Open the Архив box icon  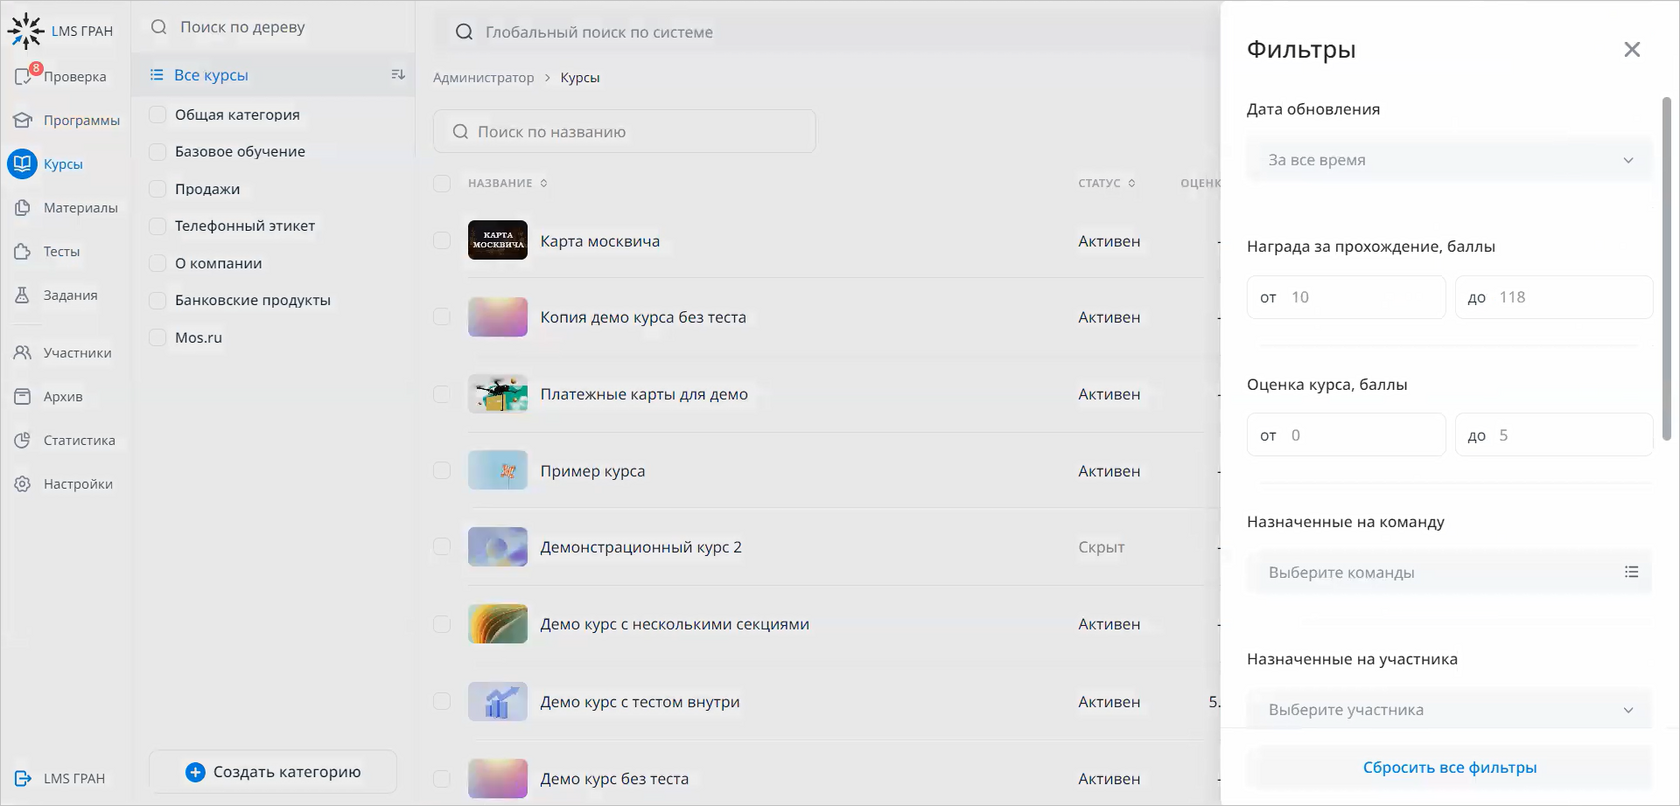pos(23,397)
